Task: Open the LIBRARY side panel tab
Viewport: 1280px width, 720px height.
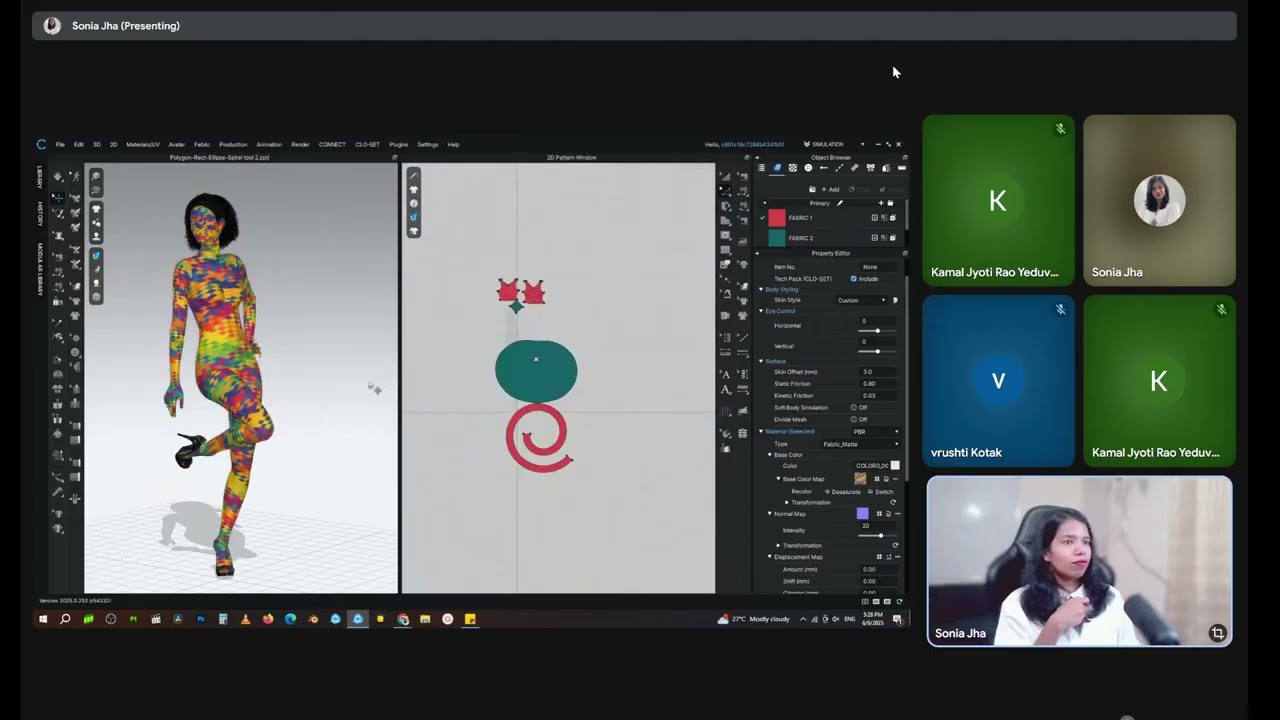Action: click(x=40, y=177)
